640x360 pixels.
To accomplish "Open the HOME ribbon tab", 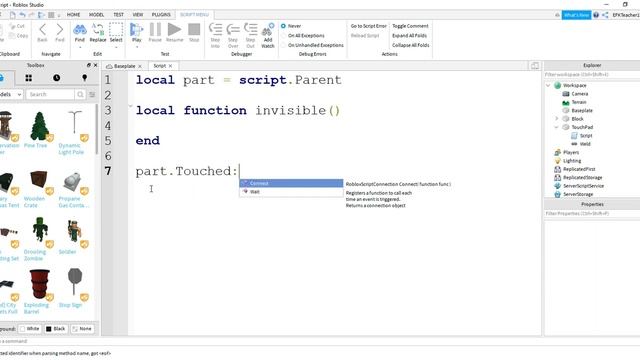I will coord(73,15).
